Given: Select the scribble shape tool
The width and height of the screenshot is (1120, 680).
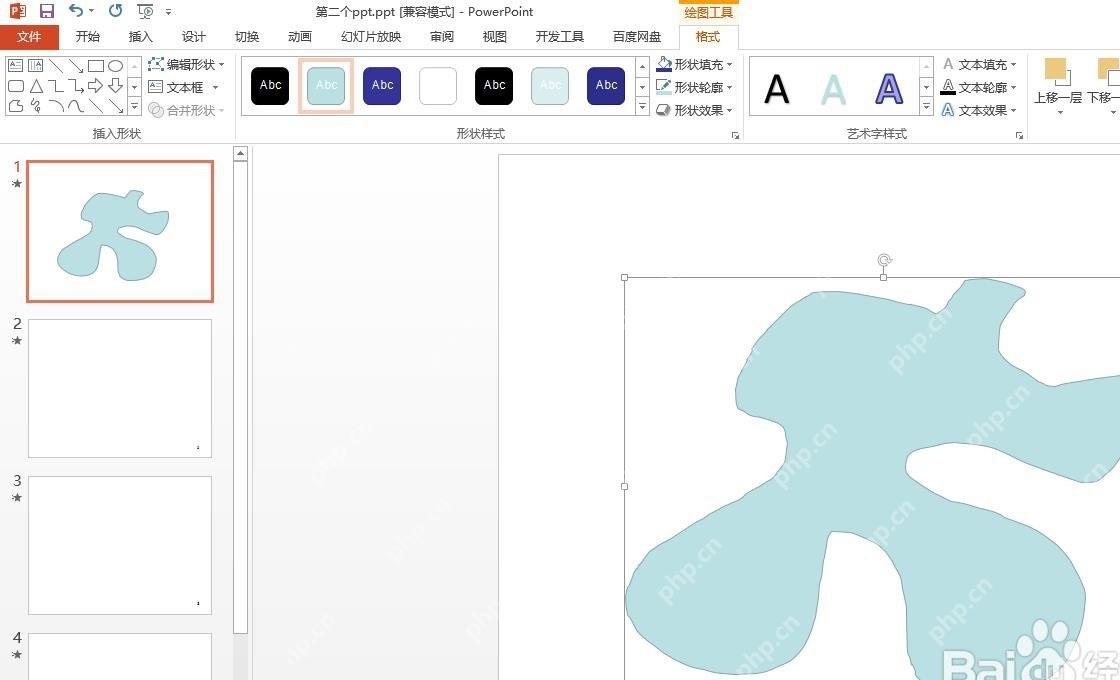Looking at the screenshot, I should (36, 106).
